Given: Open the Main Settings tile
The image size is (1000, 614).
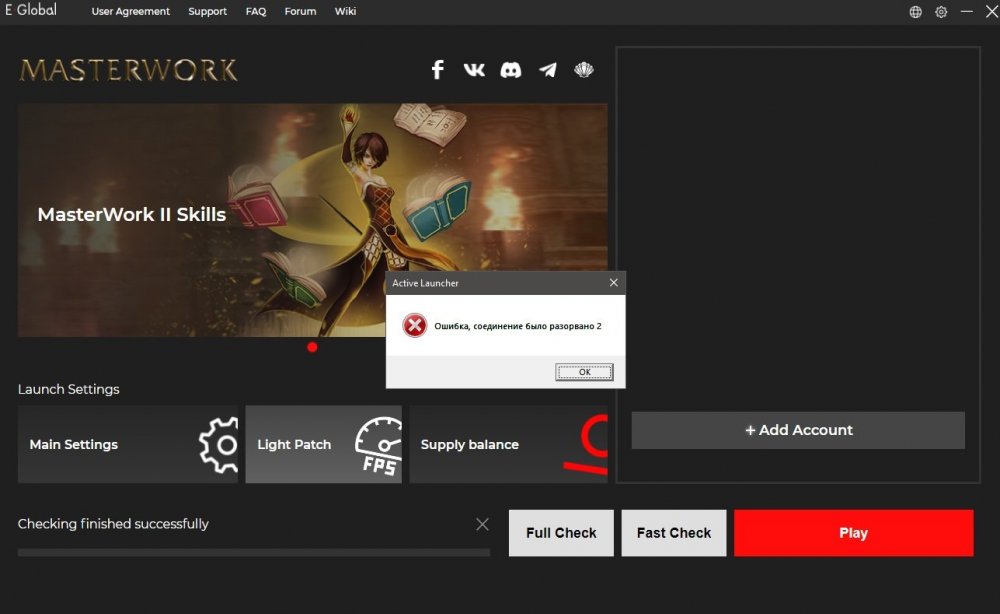Looking at the screenshot, I should click(128, 444).
